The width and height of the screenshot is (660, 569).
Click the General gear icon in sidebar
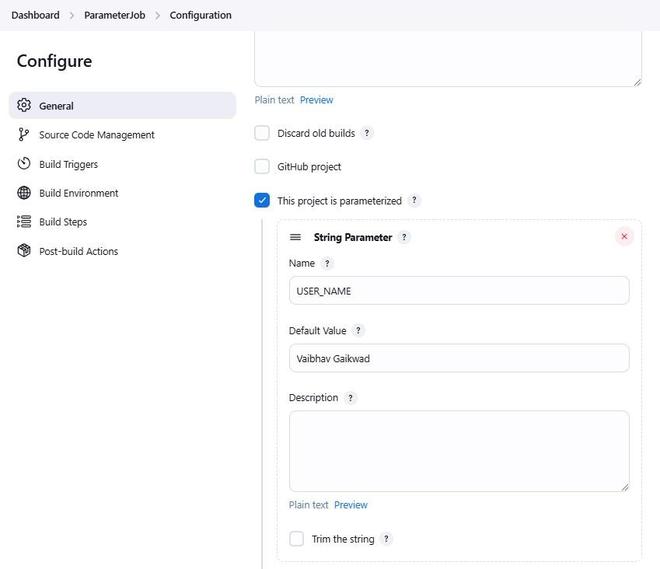24,105
